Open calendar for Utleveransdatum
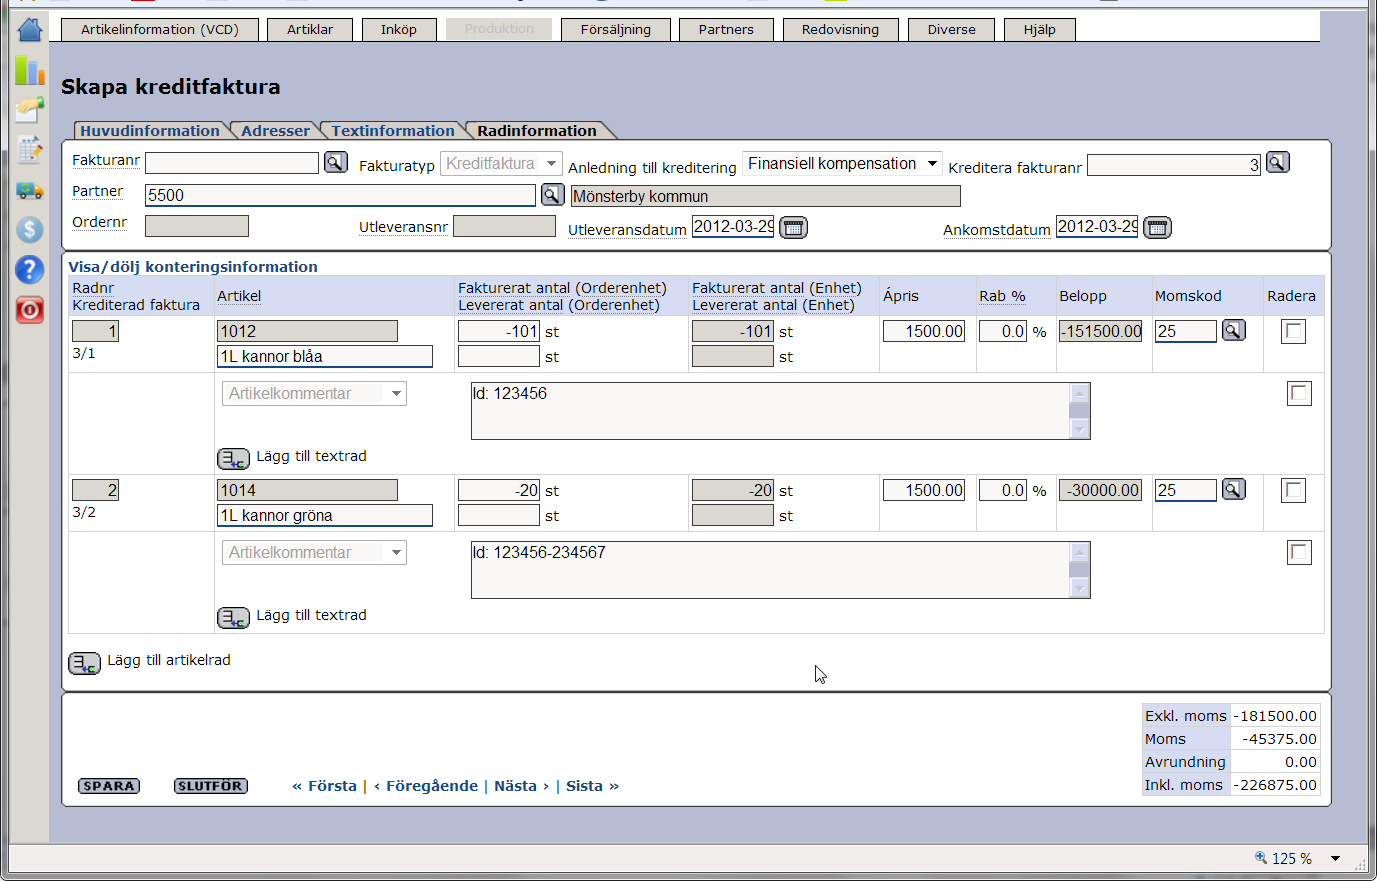1377x881 pixels. [x=793, y=227]
